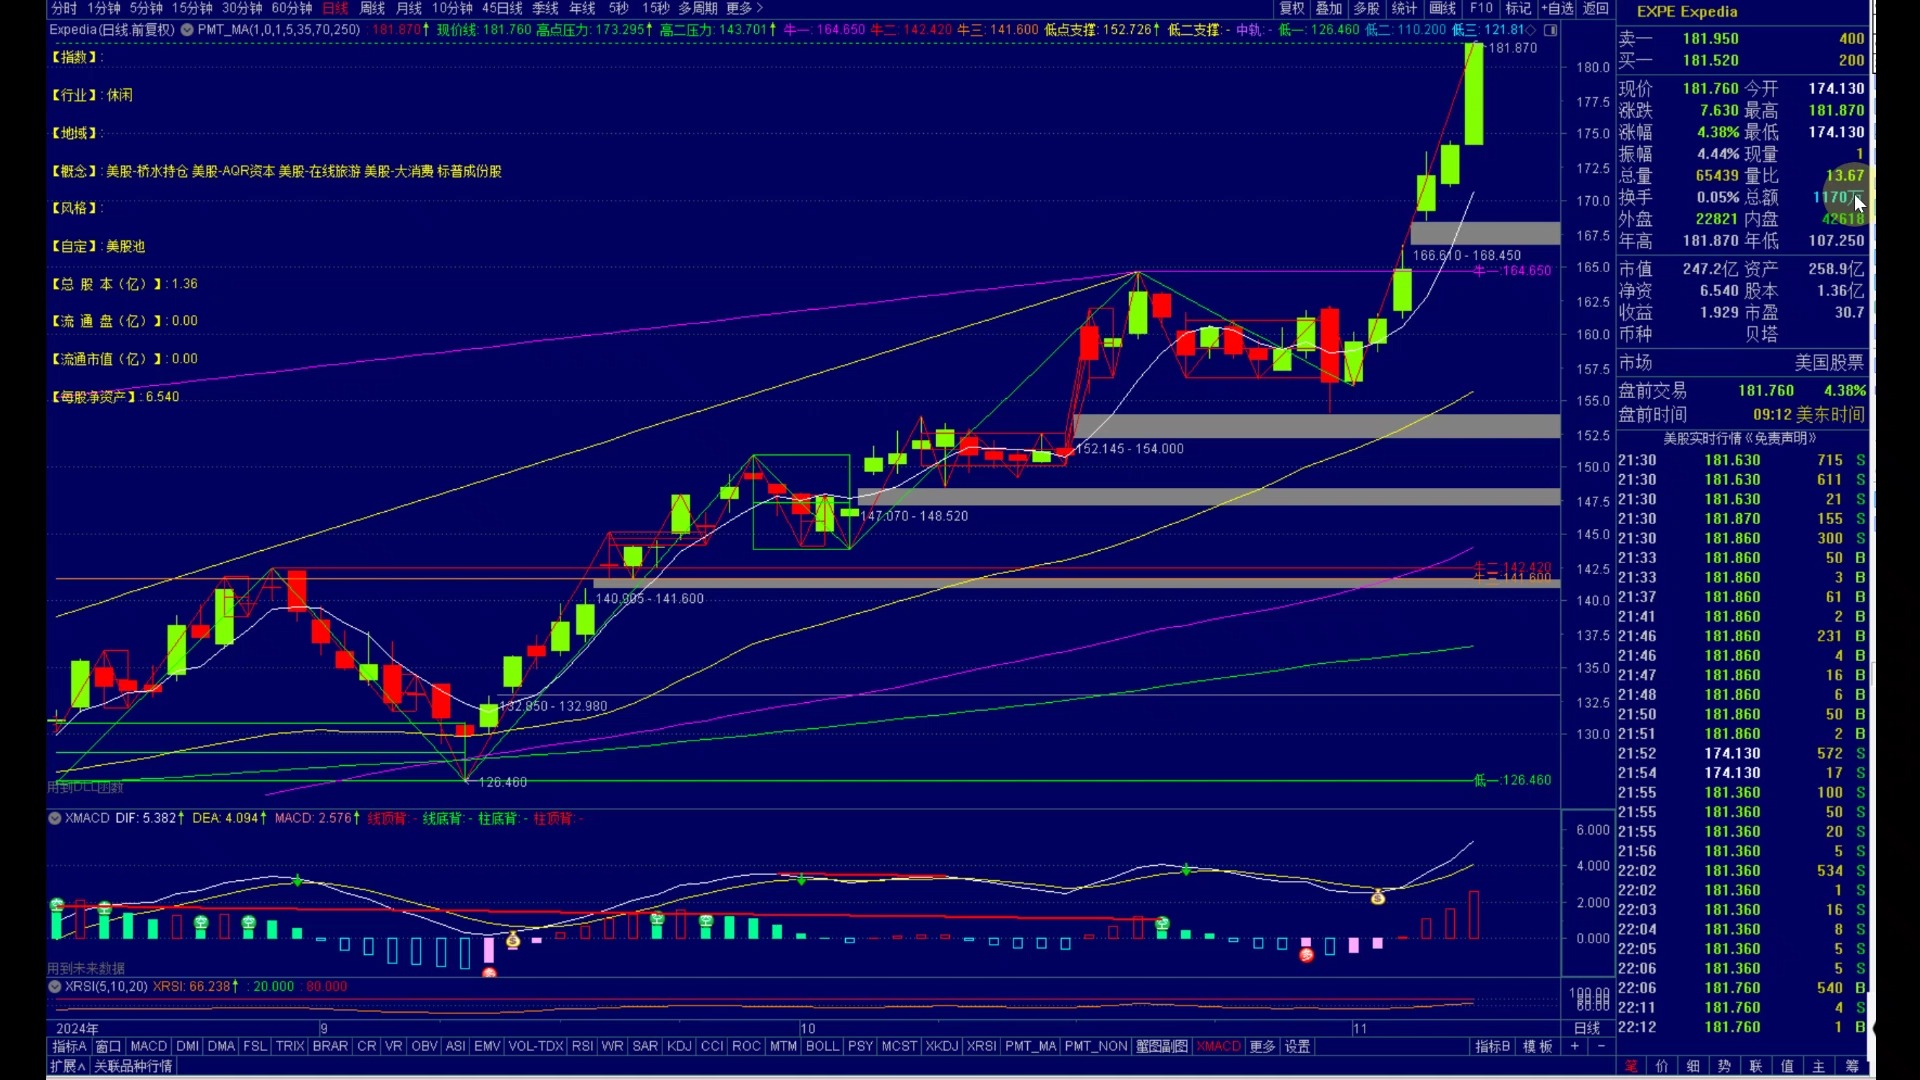The width and height of the screenshot is (1920, 1080).
Task: Select the 价 price tab in quote panel
Action: coord(1662,1066)
